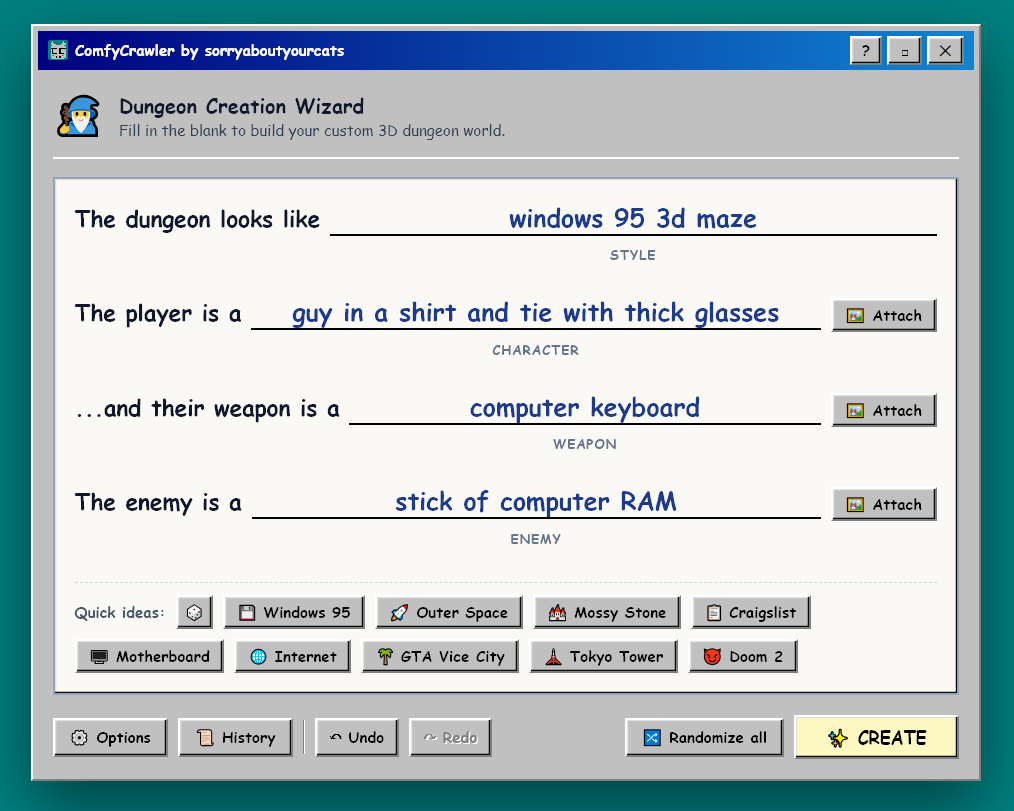Close the ComfyCrawler window
This screenshot has height=811, width=1014.
click(945, 50)
